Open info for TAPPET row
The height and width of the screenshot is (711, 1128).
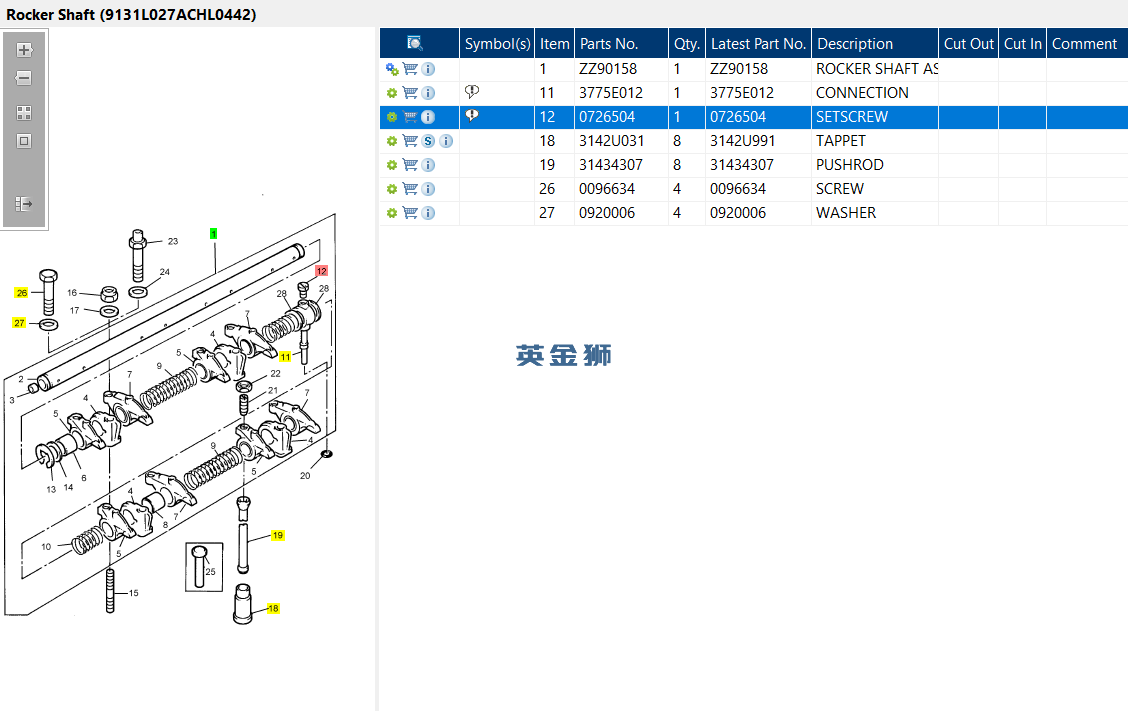pos(446,141)
